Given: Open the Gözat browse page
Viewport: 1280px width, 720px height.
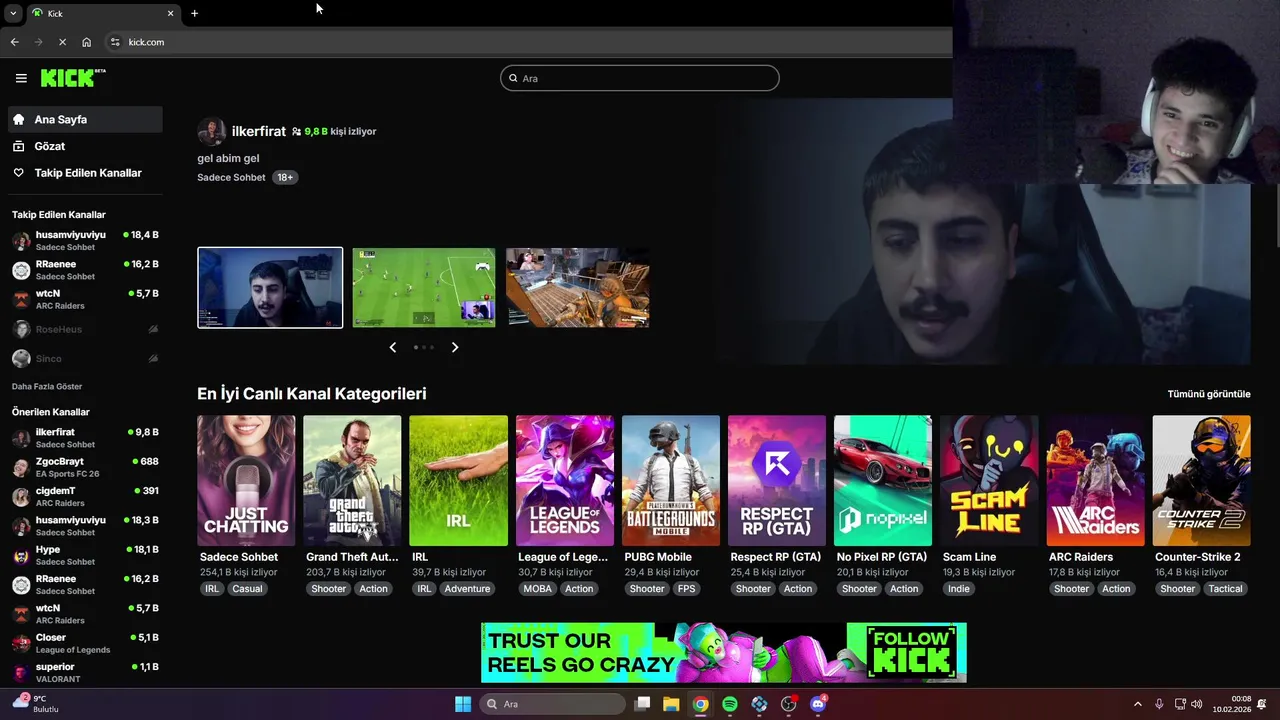Looking at the screenshot, I should (85, 146).
